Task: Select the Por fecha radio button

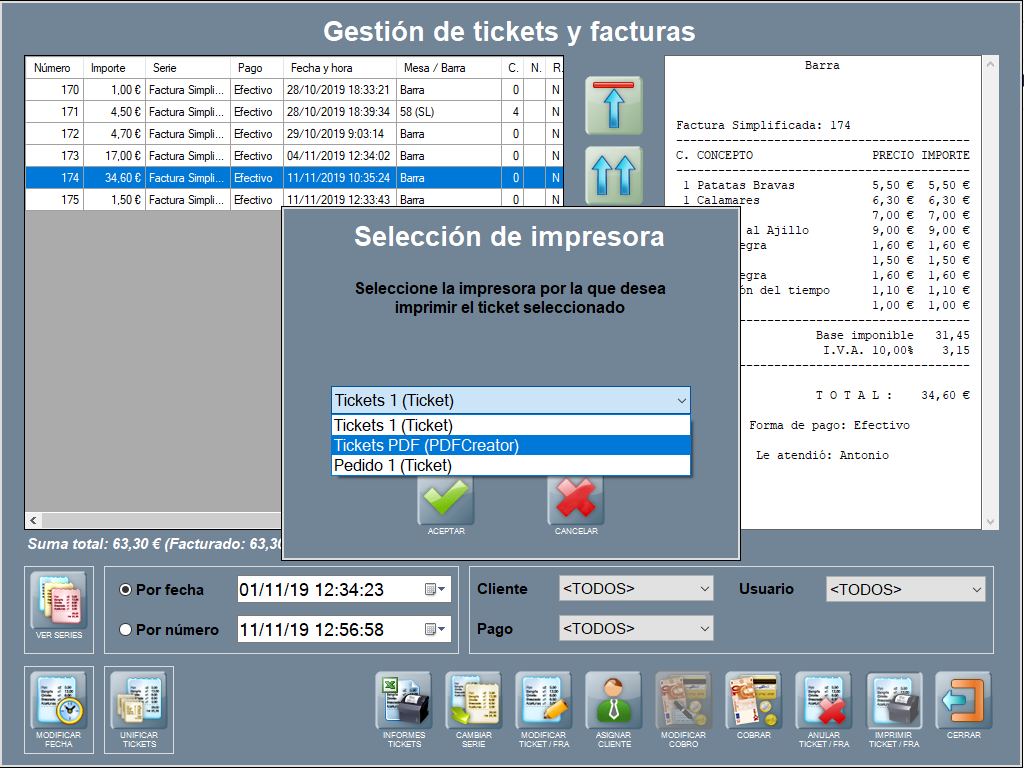Action: (126, 590)
